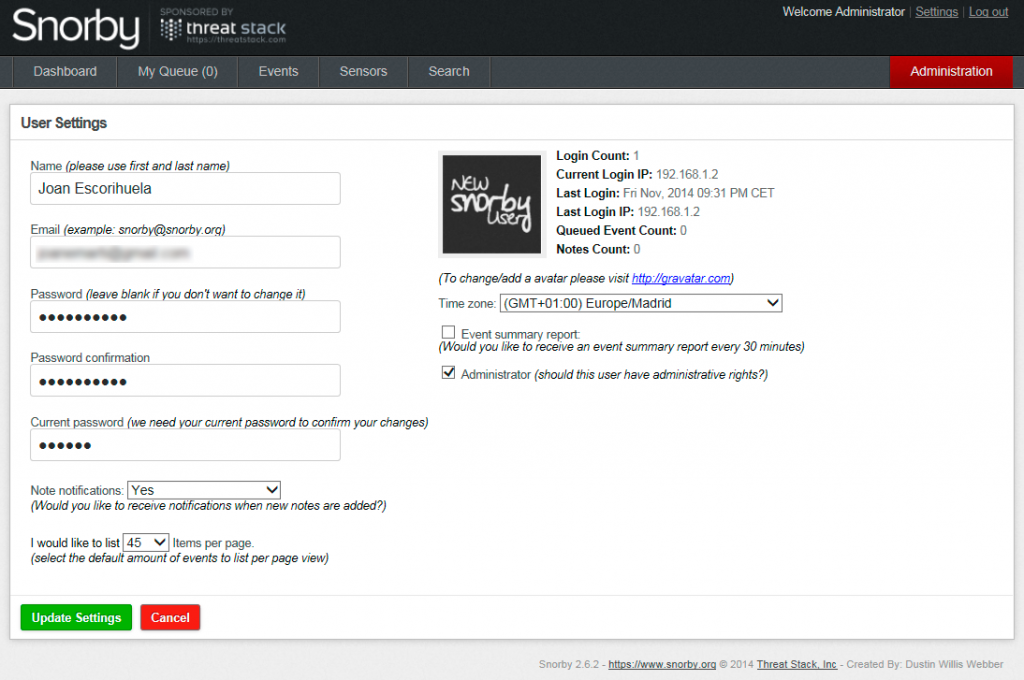Follow the gravatar.com link

(681, 278)
